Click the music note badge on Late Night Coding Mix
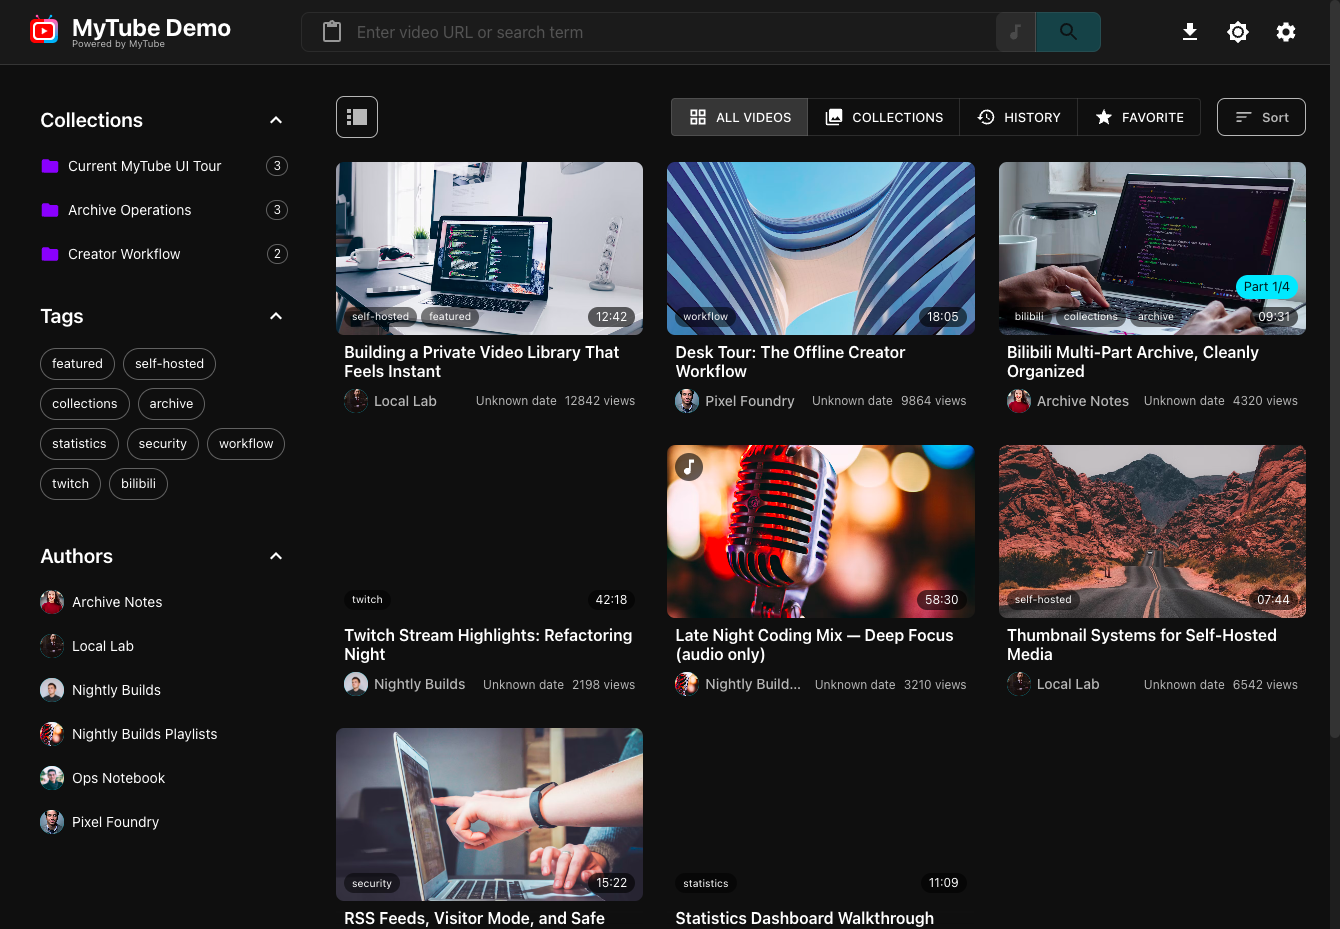Screen dimensions: 1340x929 (x=689, y=467)
